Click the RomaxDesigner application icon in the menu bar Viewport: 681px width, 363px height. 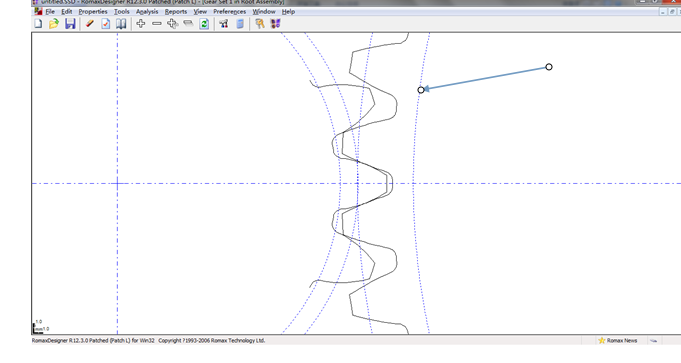click(38, 11)
